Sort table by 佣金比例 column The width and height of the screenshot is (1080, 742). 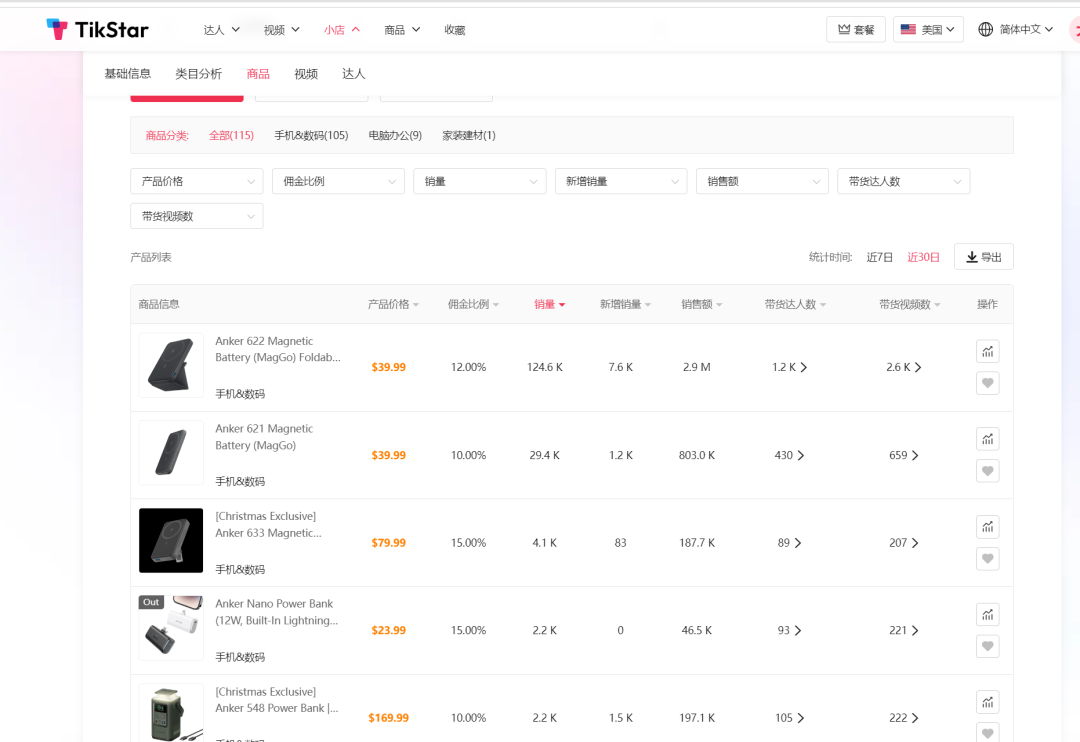coord(473,304)
